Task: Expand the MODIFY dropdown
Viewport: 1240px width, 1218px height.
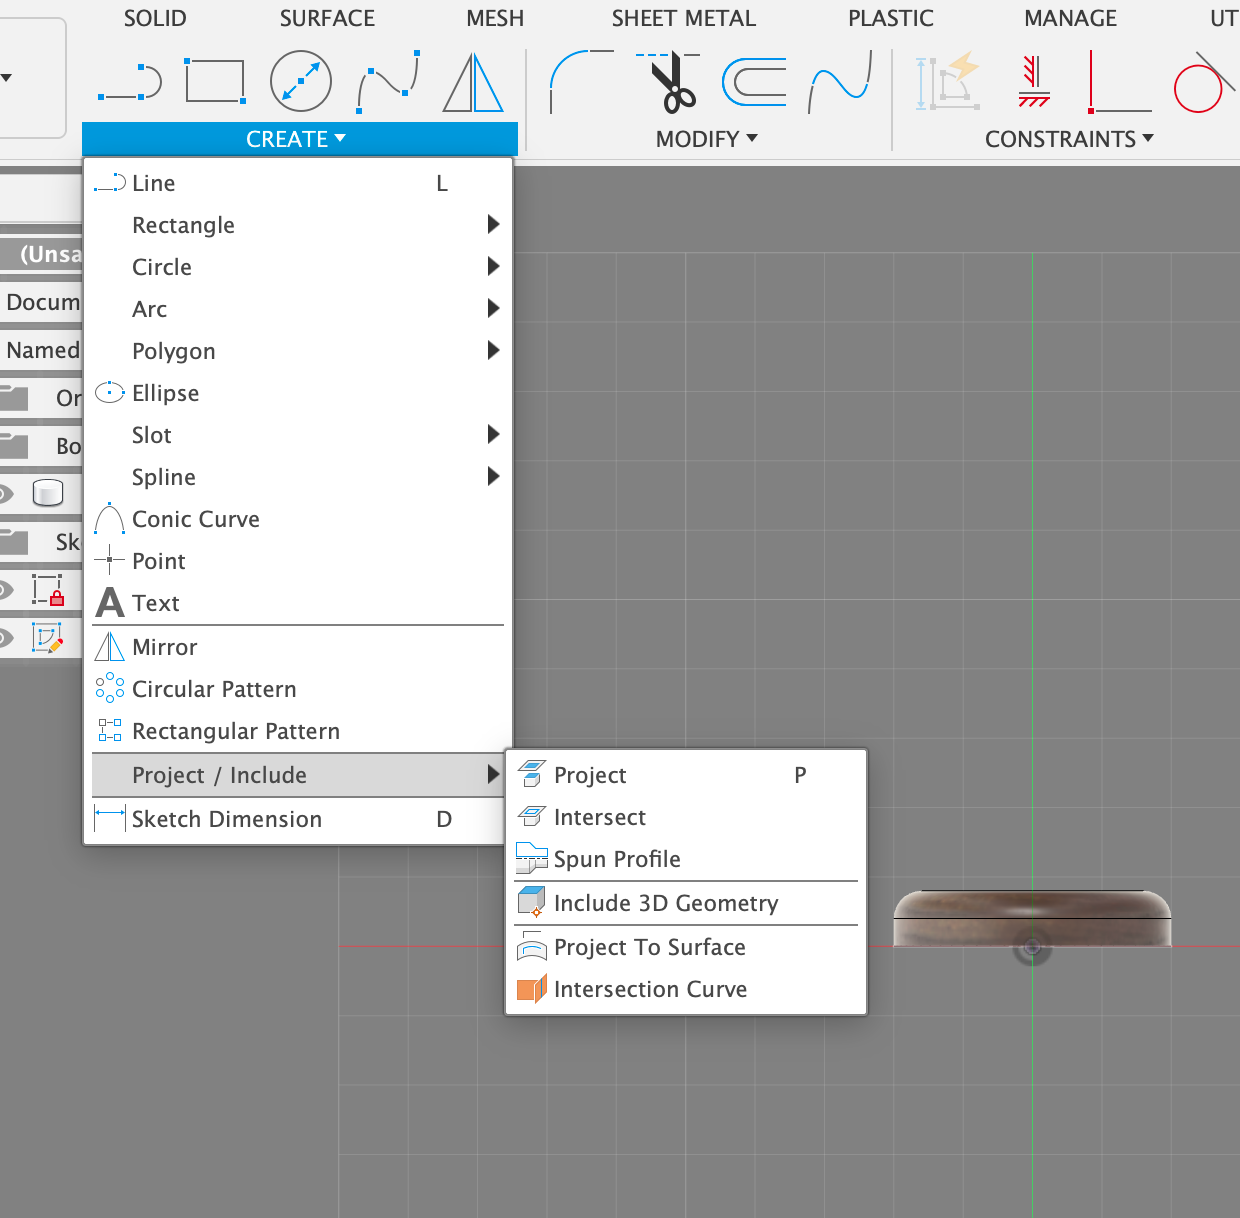Action: pos(706,139)
